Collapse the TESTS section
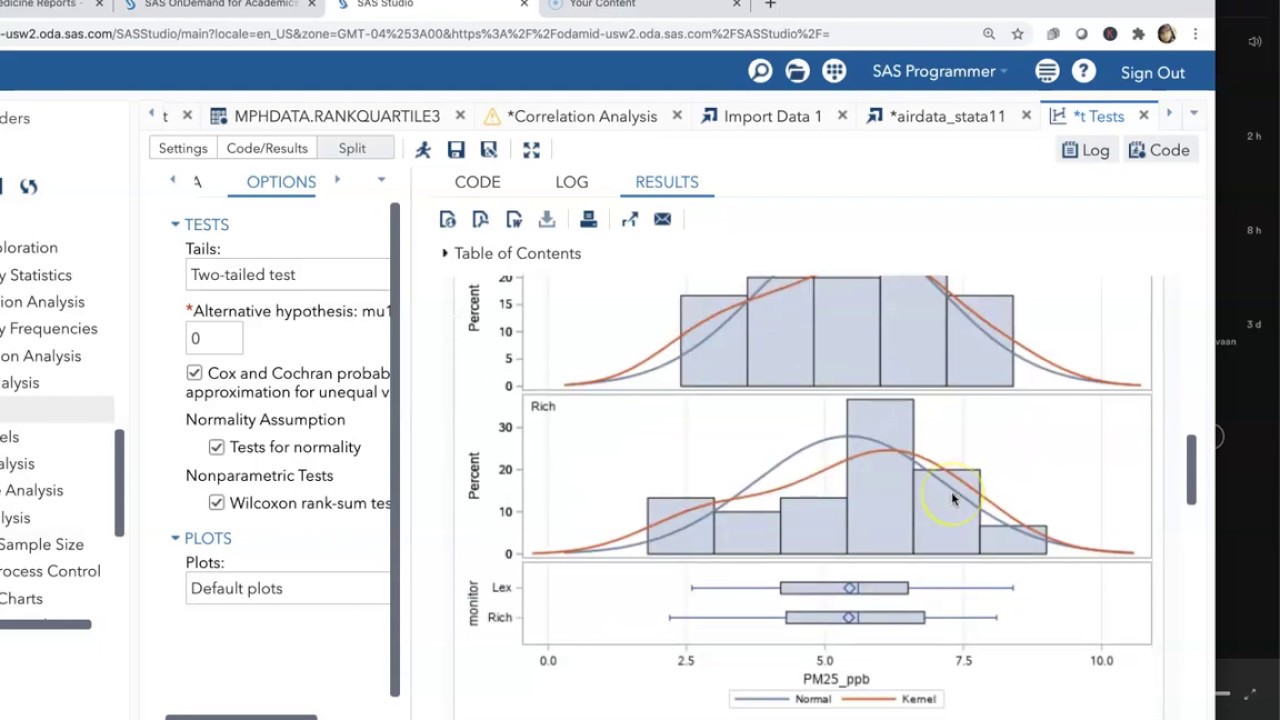Image resolution: width=1280 pixels, height=720 pixels. coord(175,225)
